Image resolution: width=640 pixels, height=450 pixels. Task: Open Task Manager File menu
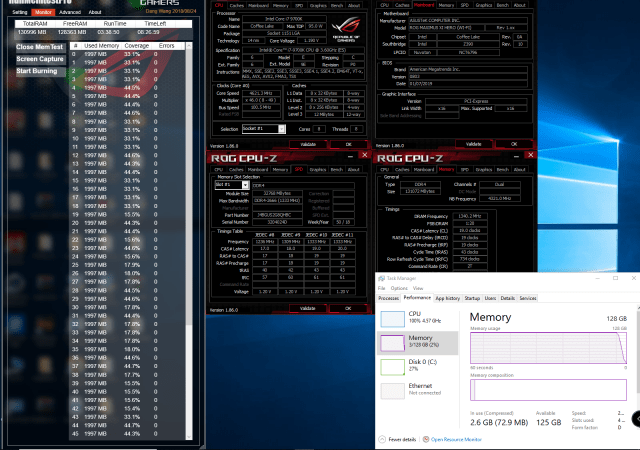382,288
